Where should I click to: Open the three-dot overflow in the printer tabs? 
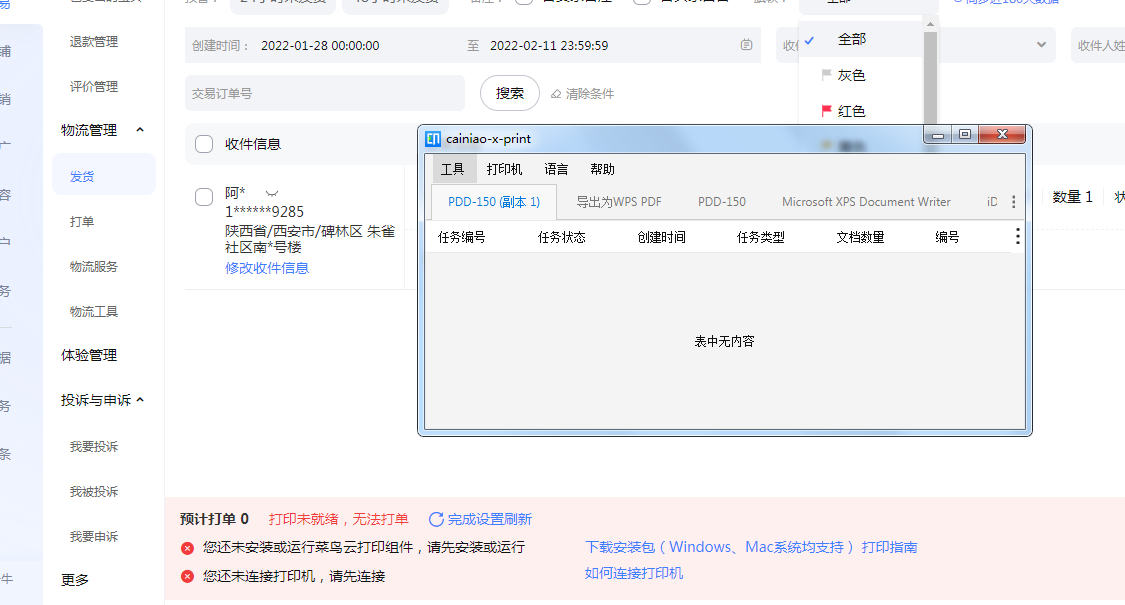[1013, 202]
